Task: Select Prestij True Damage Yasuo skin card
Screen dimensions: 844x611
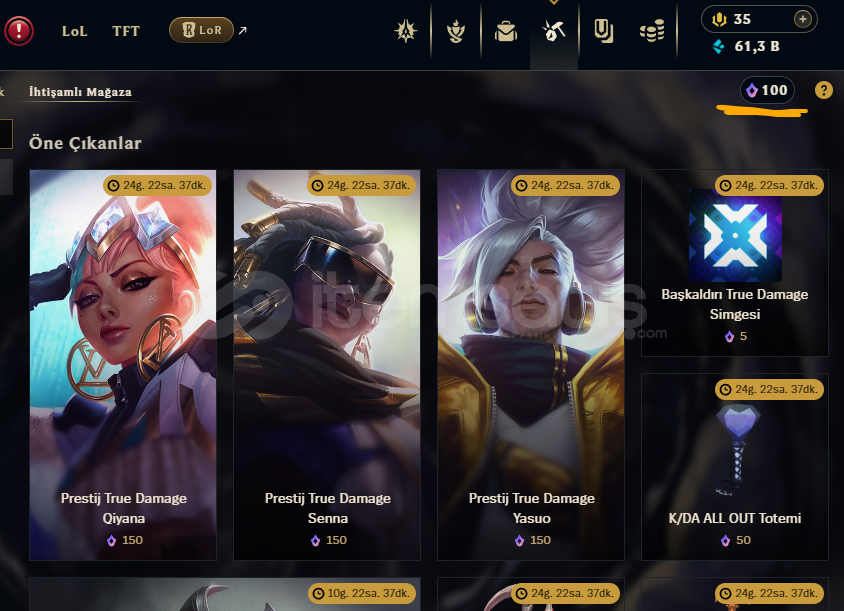Action: [531, 365]
